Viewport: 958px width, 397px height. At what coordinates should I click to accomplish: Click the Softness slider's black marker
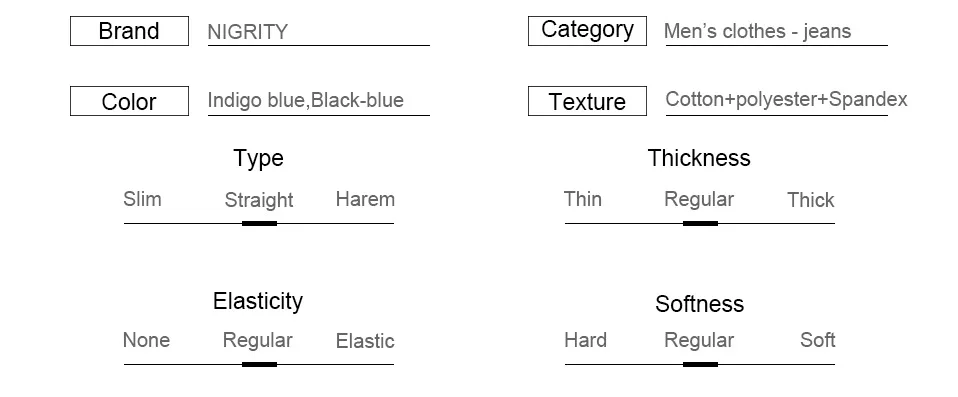(x=700, y=365)
